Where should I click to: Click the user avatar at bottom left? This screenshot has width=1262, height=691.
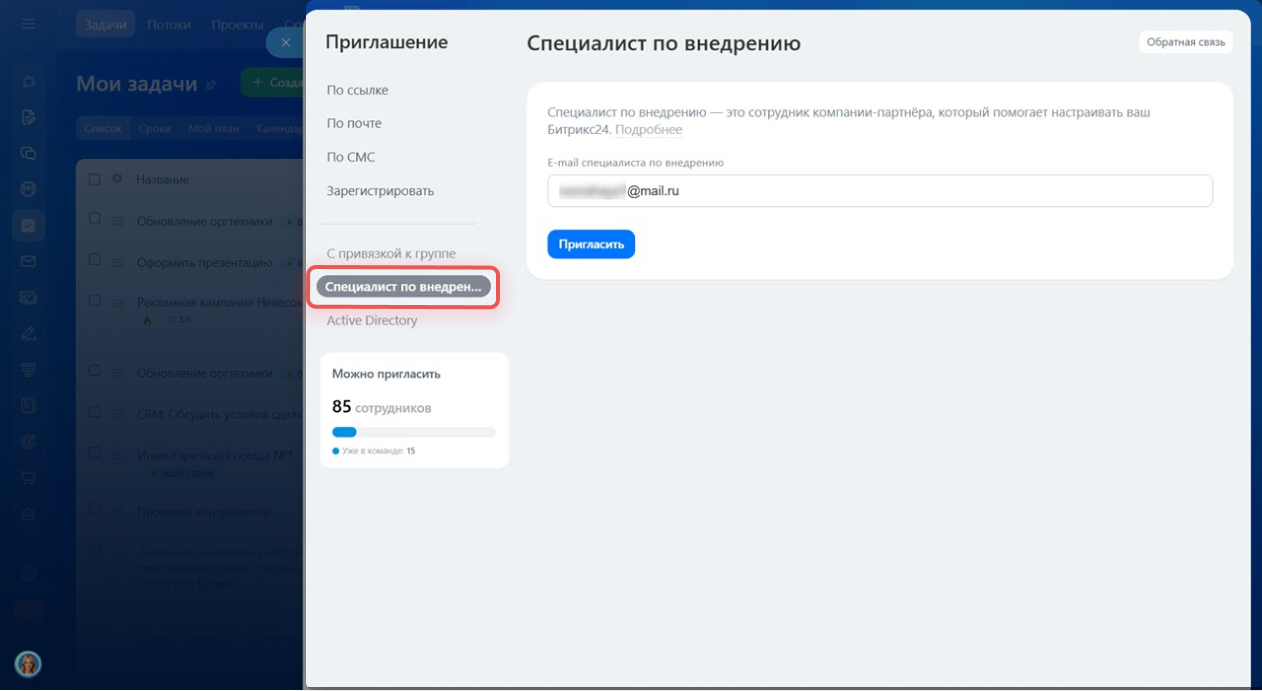tap(28, 663)
